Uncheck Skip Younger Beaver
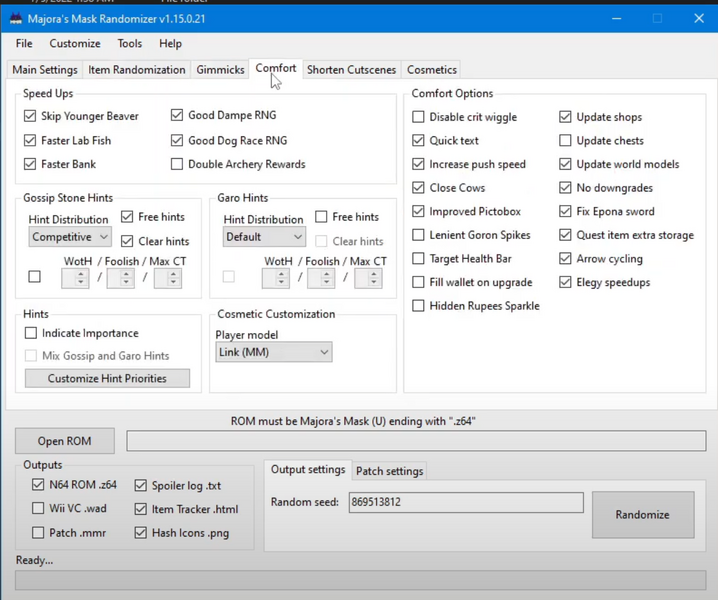Screen dimensions: 718x600 tap(30, 116)
